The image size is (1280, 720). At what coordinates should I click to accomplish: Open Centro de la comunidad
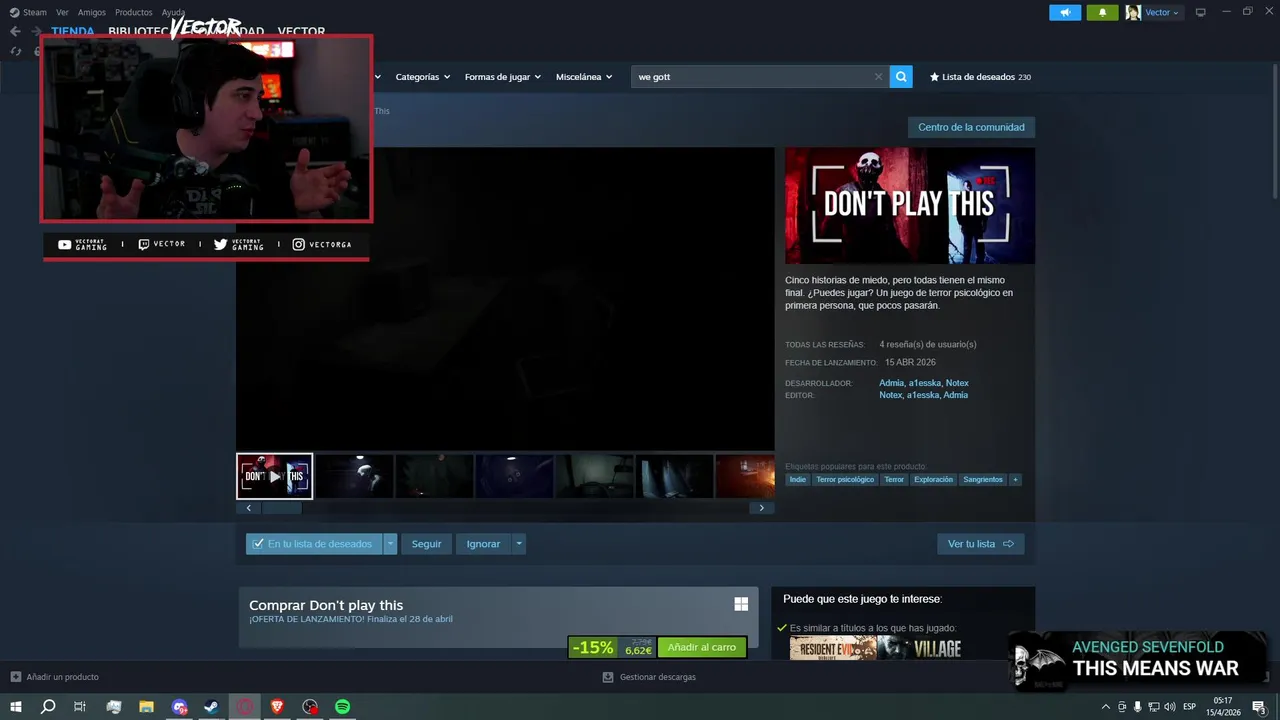[x=971, y=127]
